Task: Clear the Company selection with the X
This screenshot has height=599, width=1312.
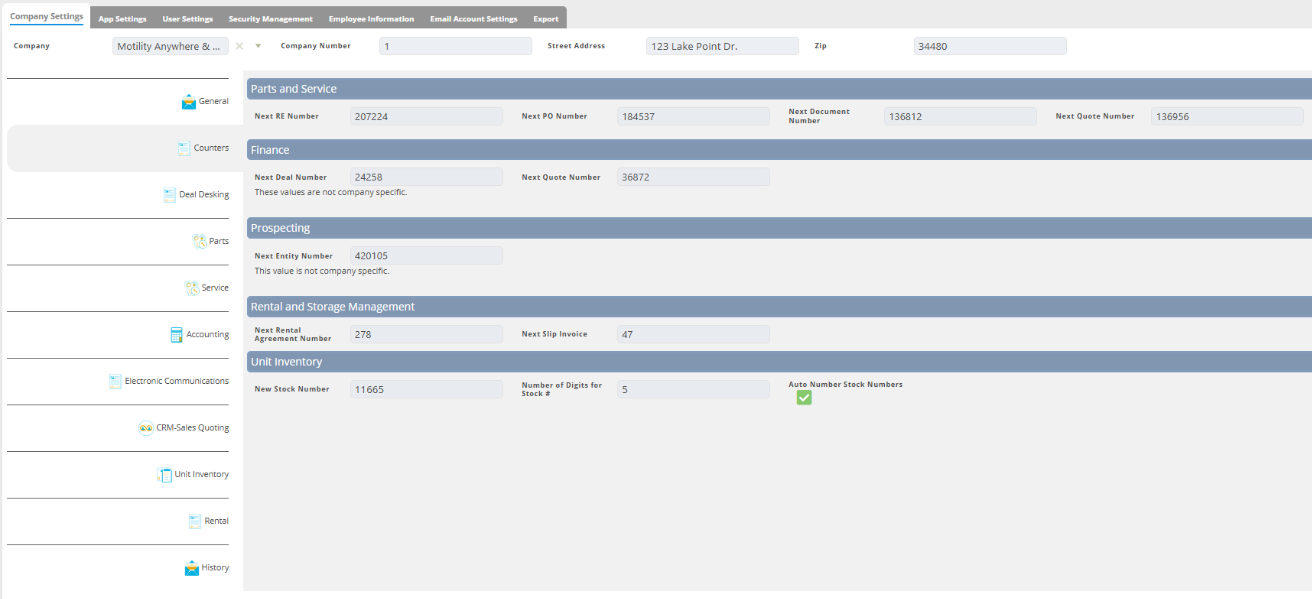Action: click(x=239, y=46)
